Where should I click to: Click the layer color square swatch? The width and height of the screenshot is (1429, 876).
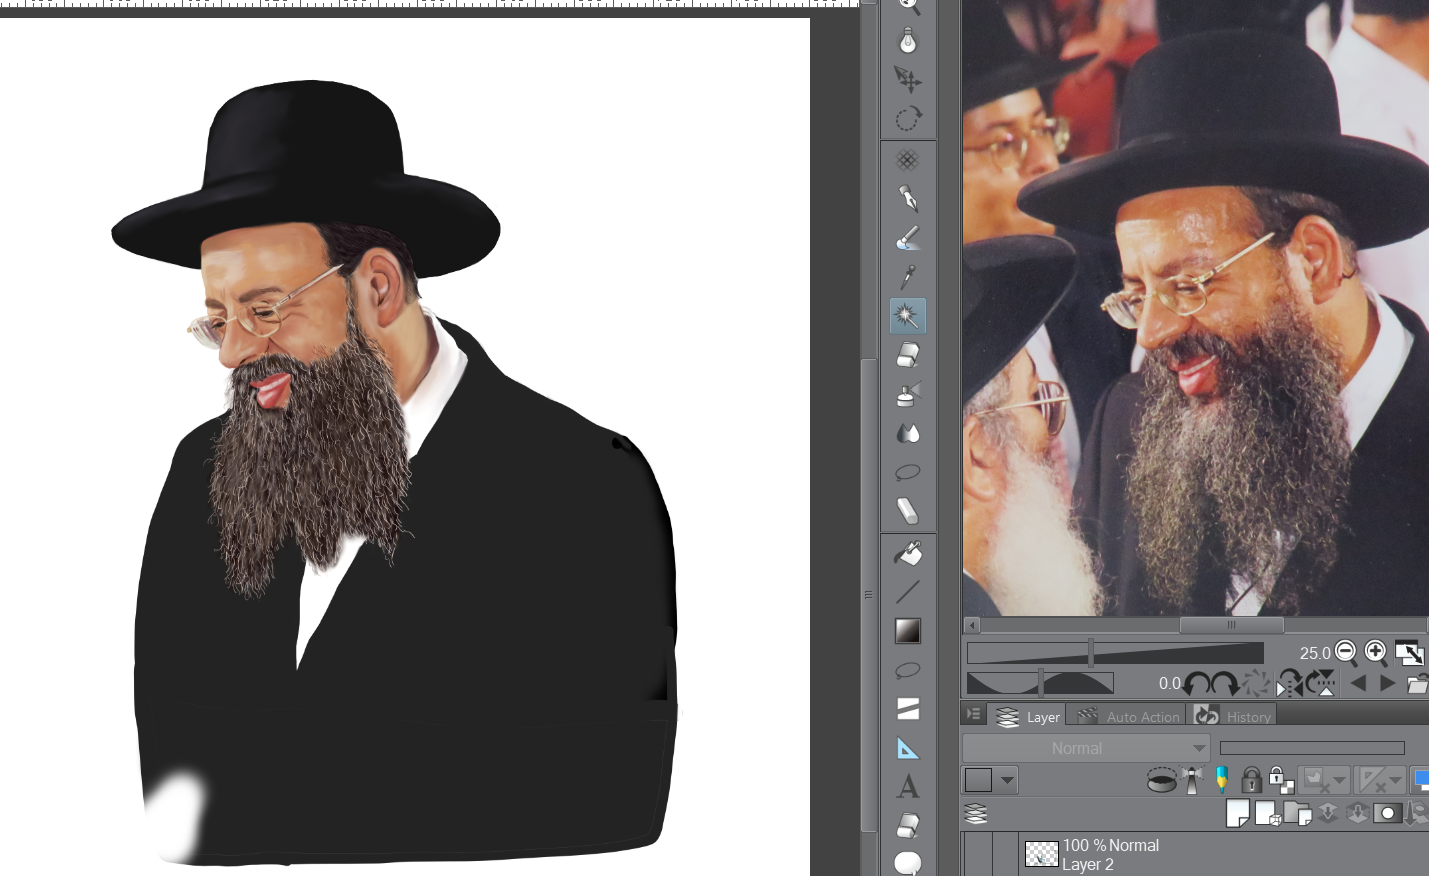coord(978,780)
